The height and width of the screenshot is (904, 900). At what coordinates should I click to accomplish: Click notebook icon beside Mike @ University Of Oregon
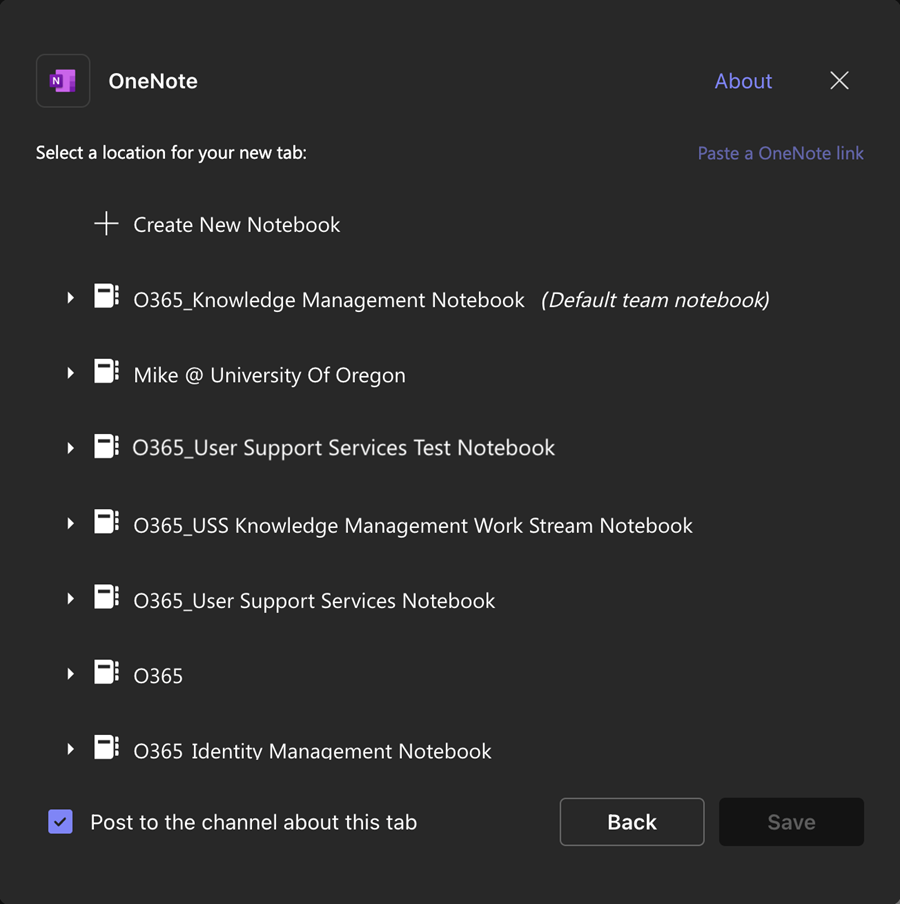pyautogui.click(x=107, y=371)
